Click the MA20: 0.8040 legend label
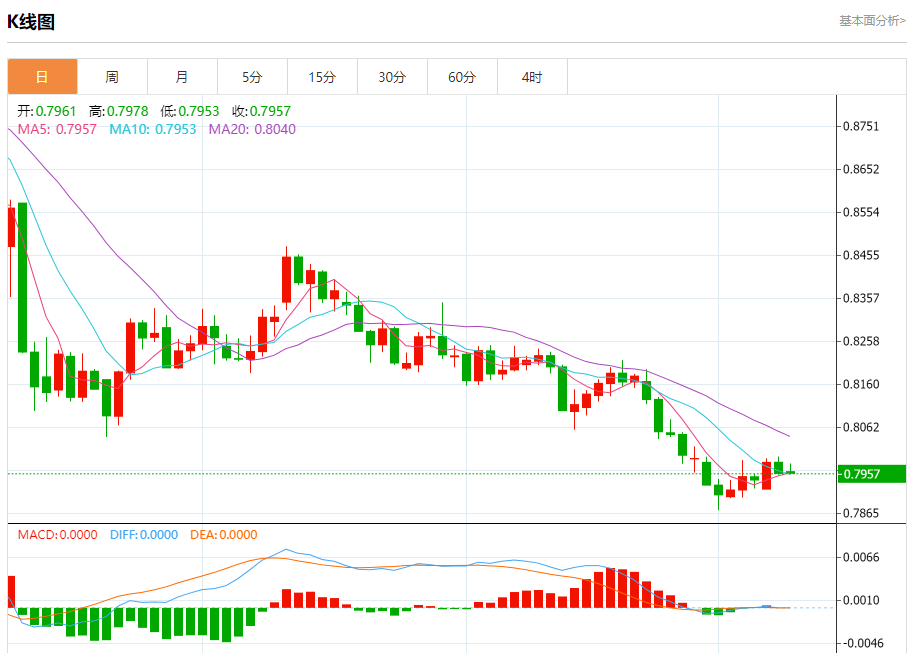 point(252,129)
